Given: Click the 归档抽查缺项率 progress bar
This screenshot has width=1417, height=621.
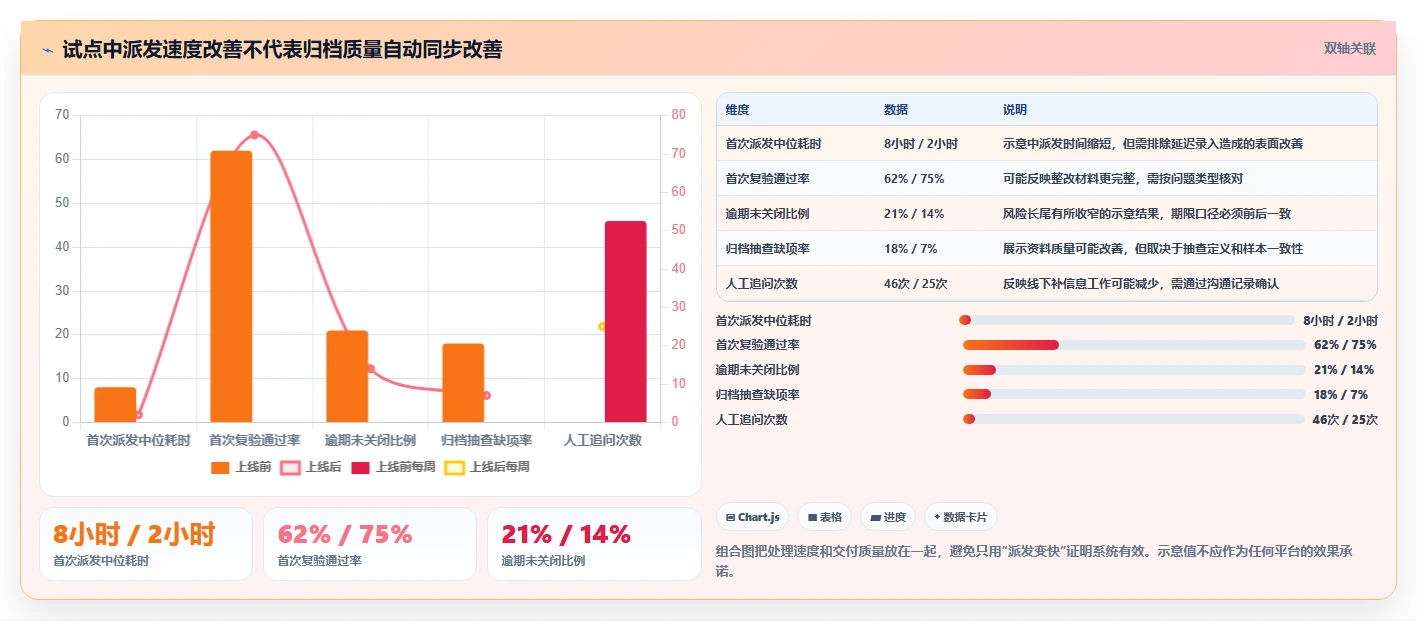Looking at the screenshot, I should pos(1134,394).
